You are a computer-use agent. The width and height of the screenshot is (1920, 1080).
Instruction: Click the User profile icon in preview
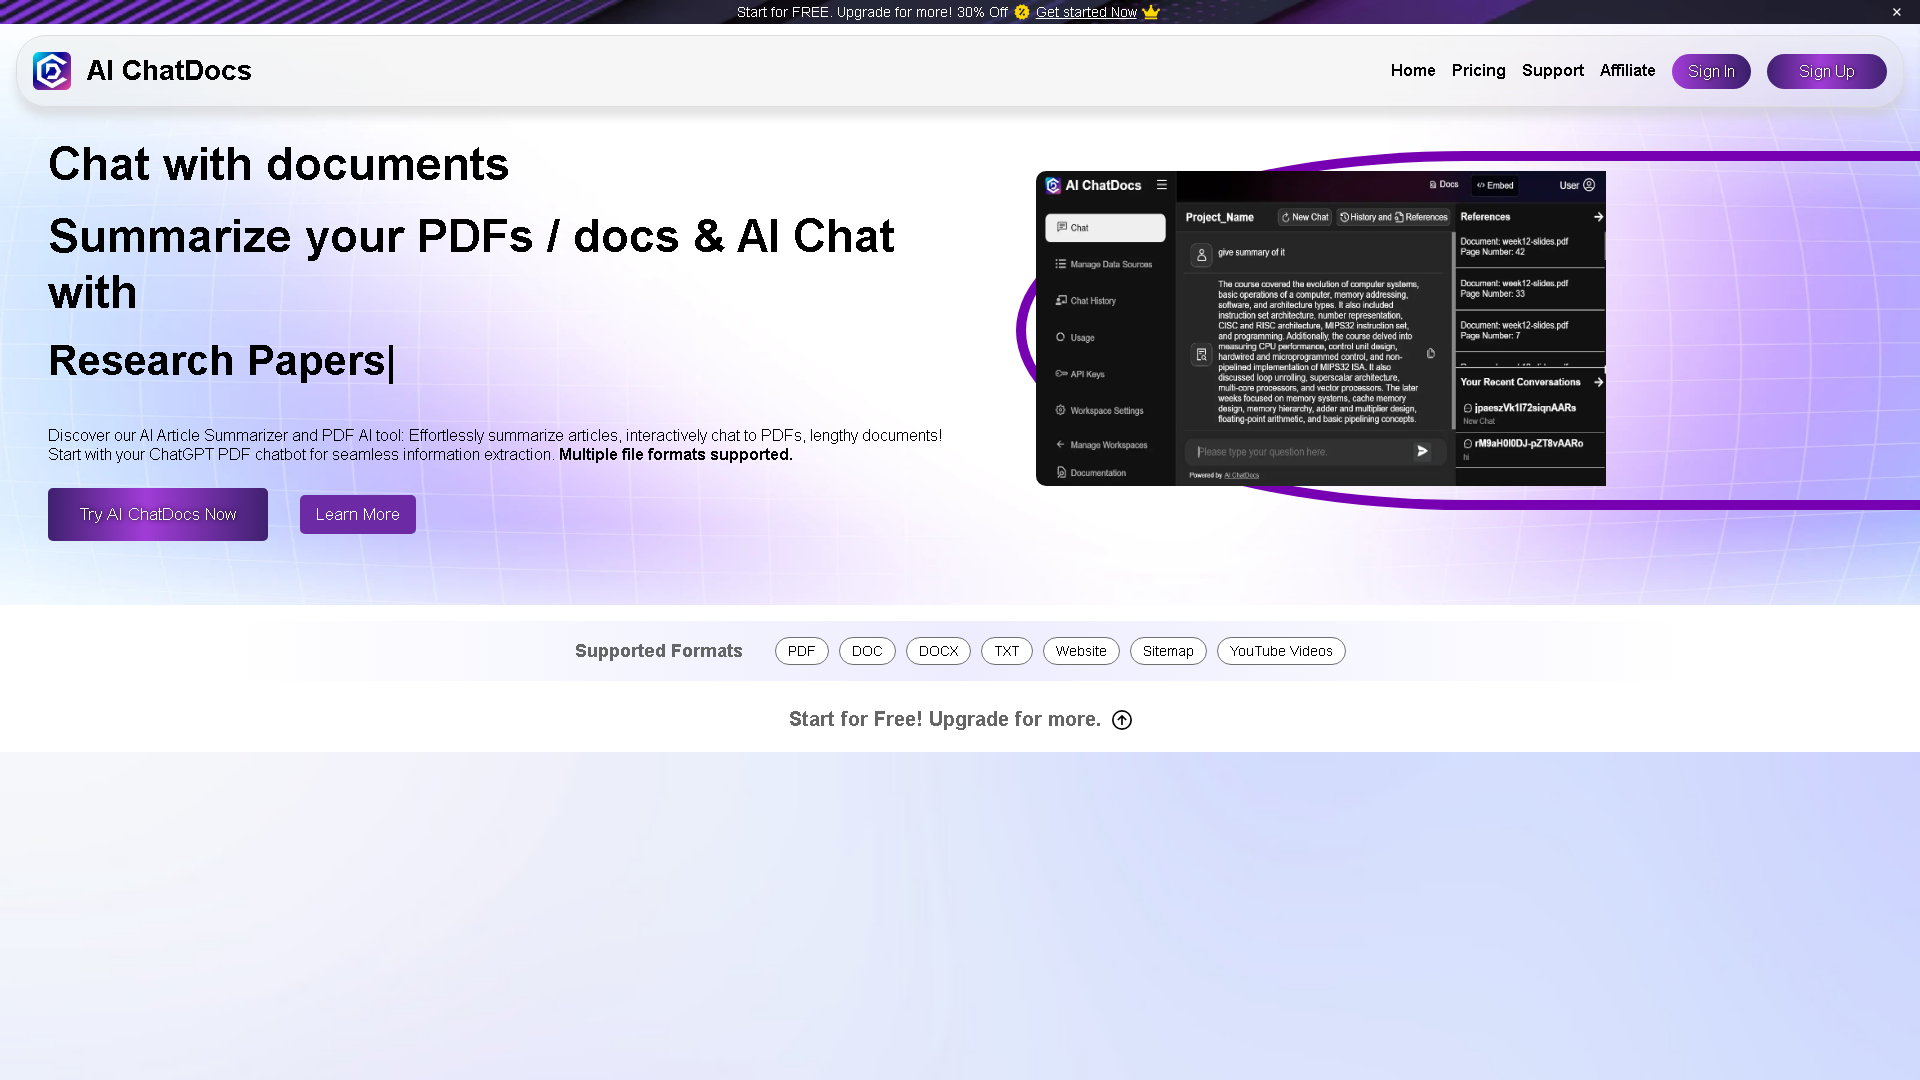[x=1589, y=185]
